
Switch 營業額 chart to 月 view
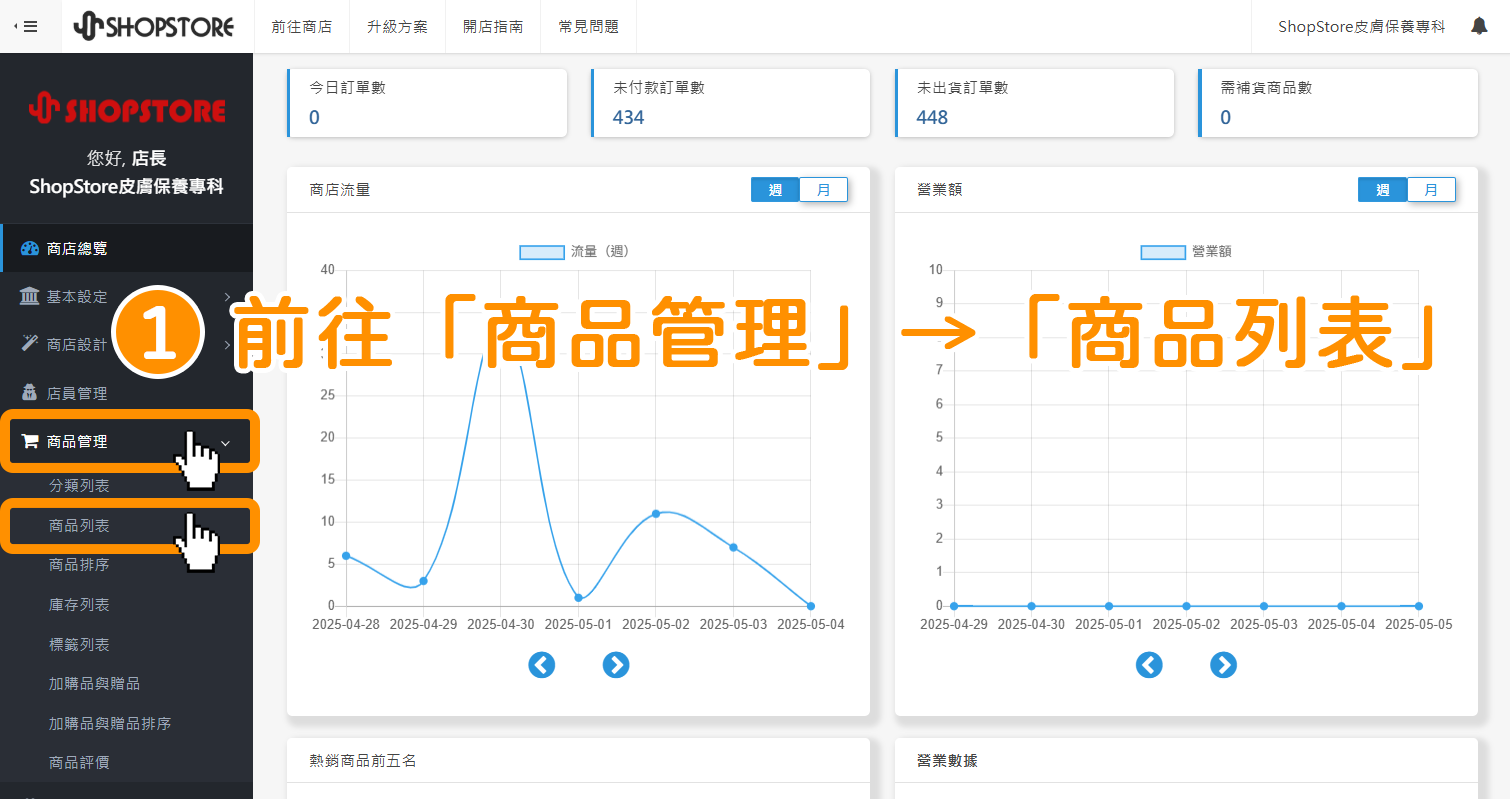tap(1431, 190)
